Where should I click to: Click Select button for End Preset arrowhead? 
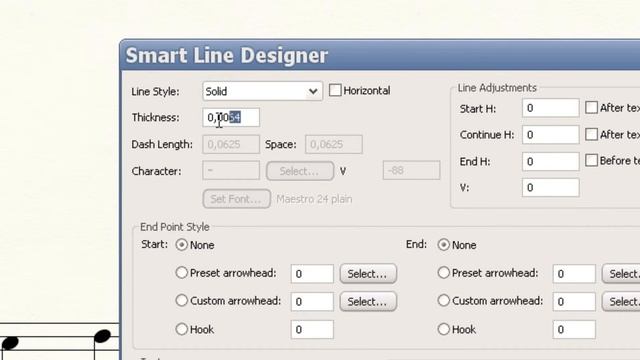coord(621,273)
